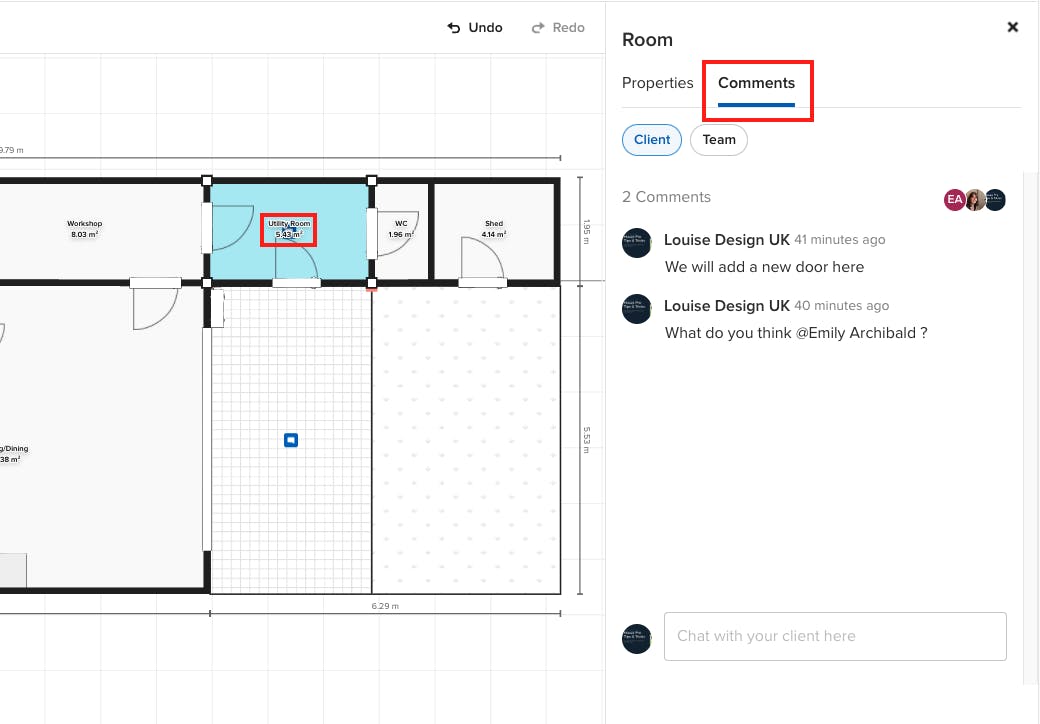Image resolution: width=1040 pixels, height=724 pixels.
Task: Click the '@Emily Archibald' mention
Action: pos(856,333)
